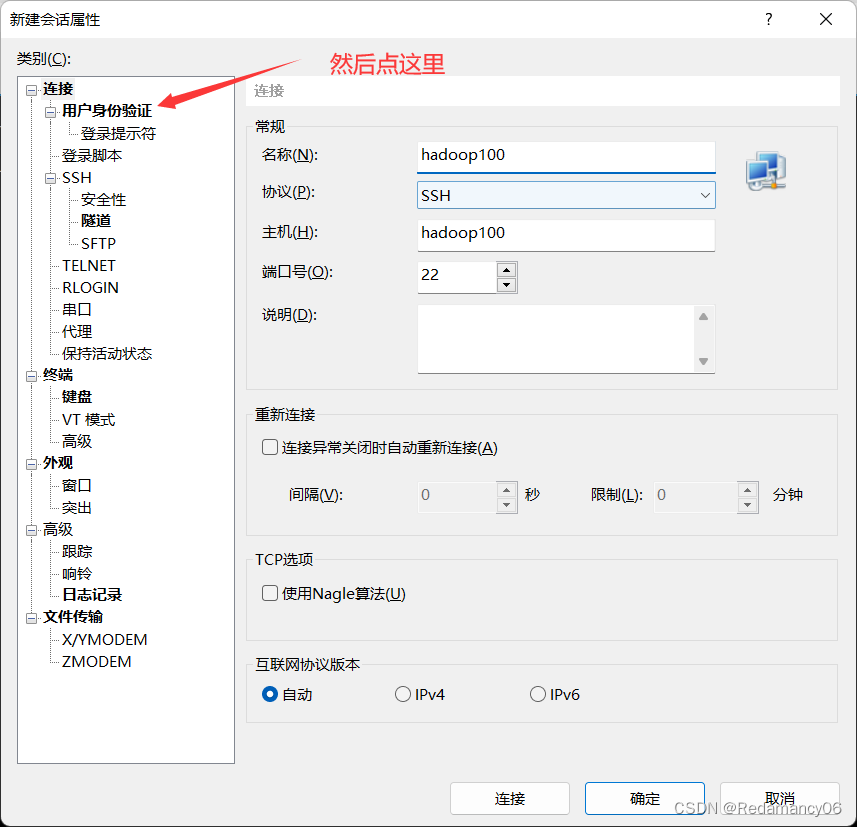Decrease the 限制 limit minutes stepper
Screen dimensions: 857x827
(x=747, y=505)
